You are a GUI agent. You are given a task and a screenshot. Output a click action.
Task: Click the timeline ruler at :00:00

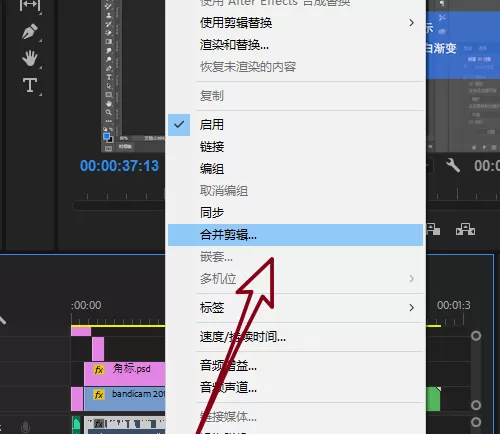[x=86, y=305]
